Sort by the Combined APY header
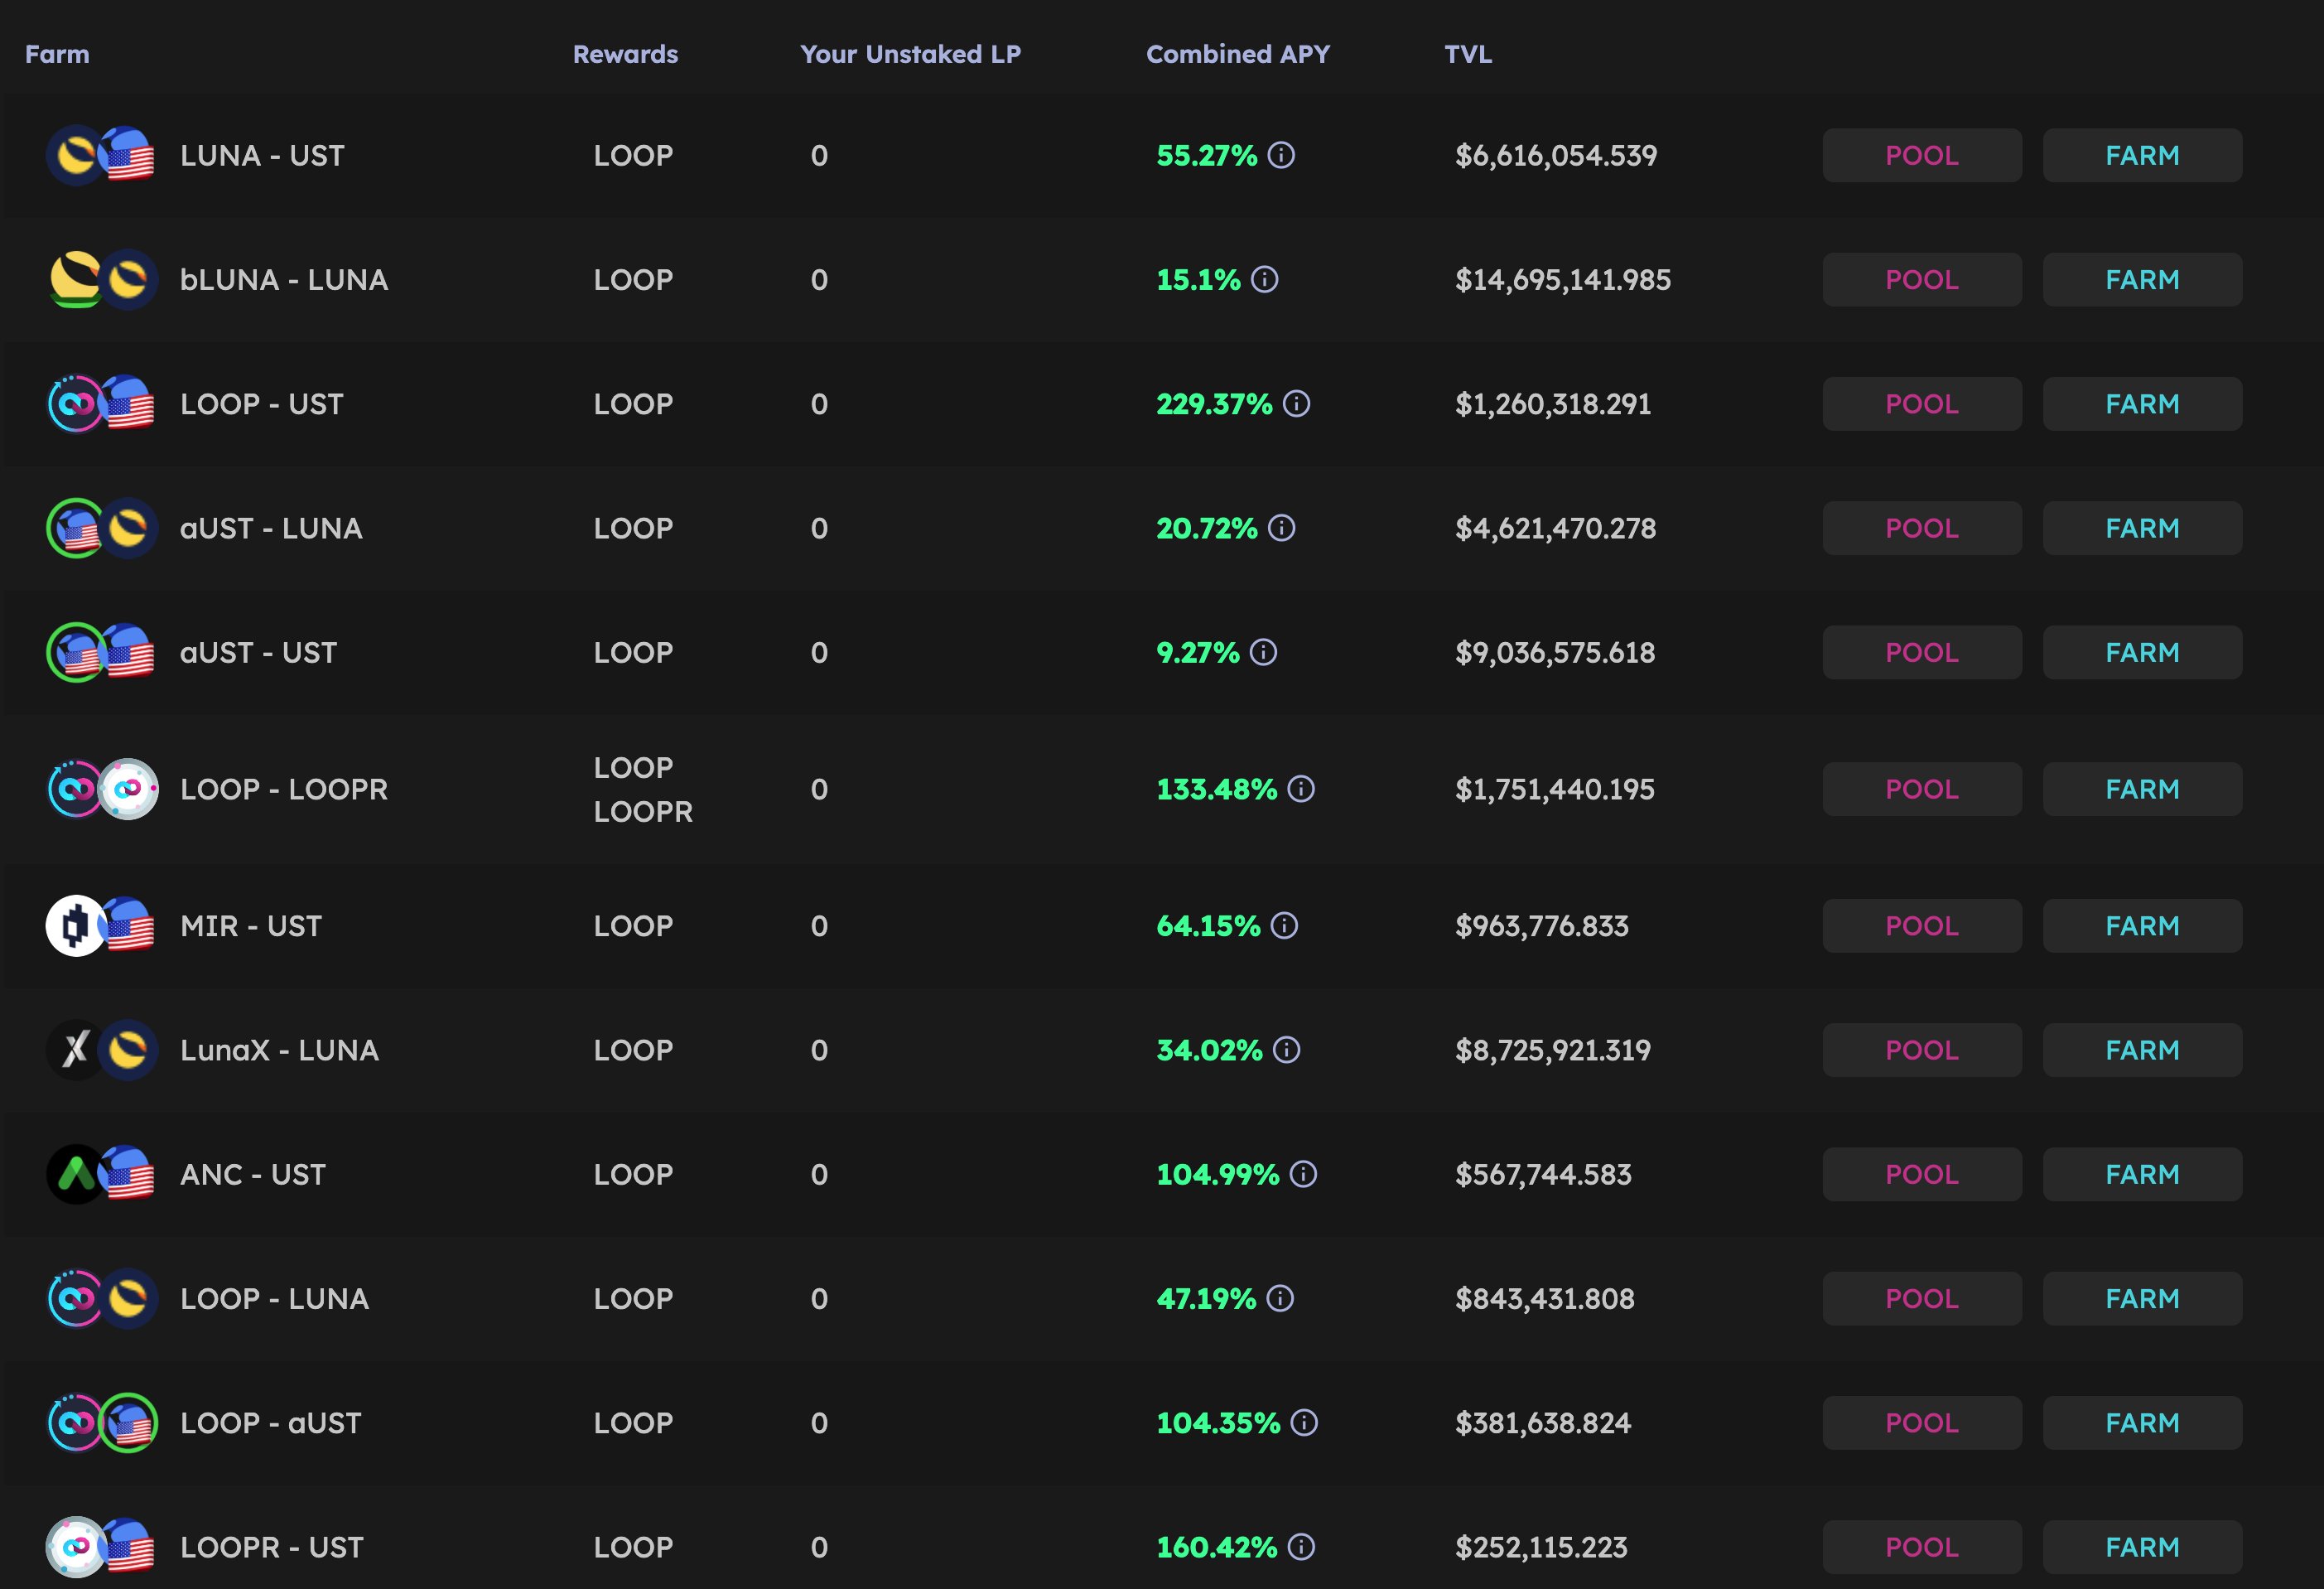Image resolution: width=2324 pixels, height=1589 pixels. click(1238, 54)
